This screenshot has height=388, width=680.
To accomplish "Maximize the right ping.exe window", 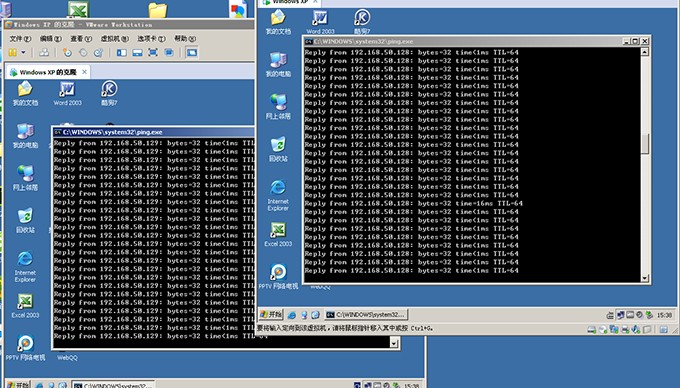I will [x=635, y=41].
